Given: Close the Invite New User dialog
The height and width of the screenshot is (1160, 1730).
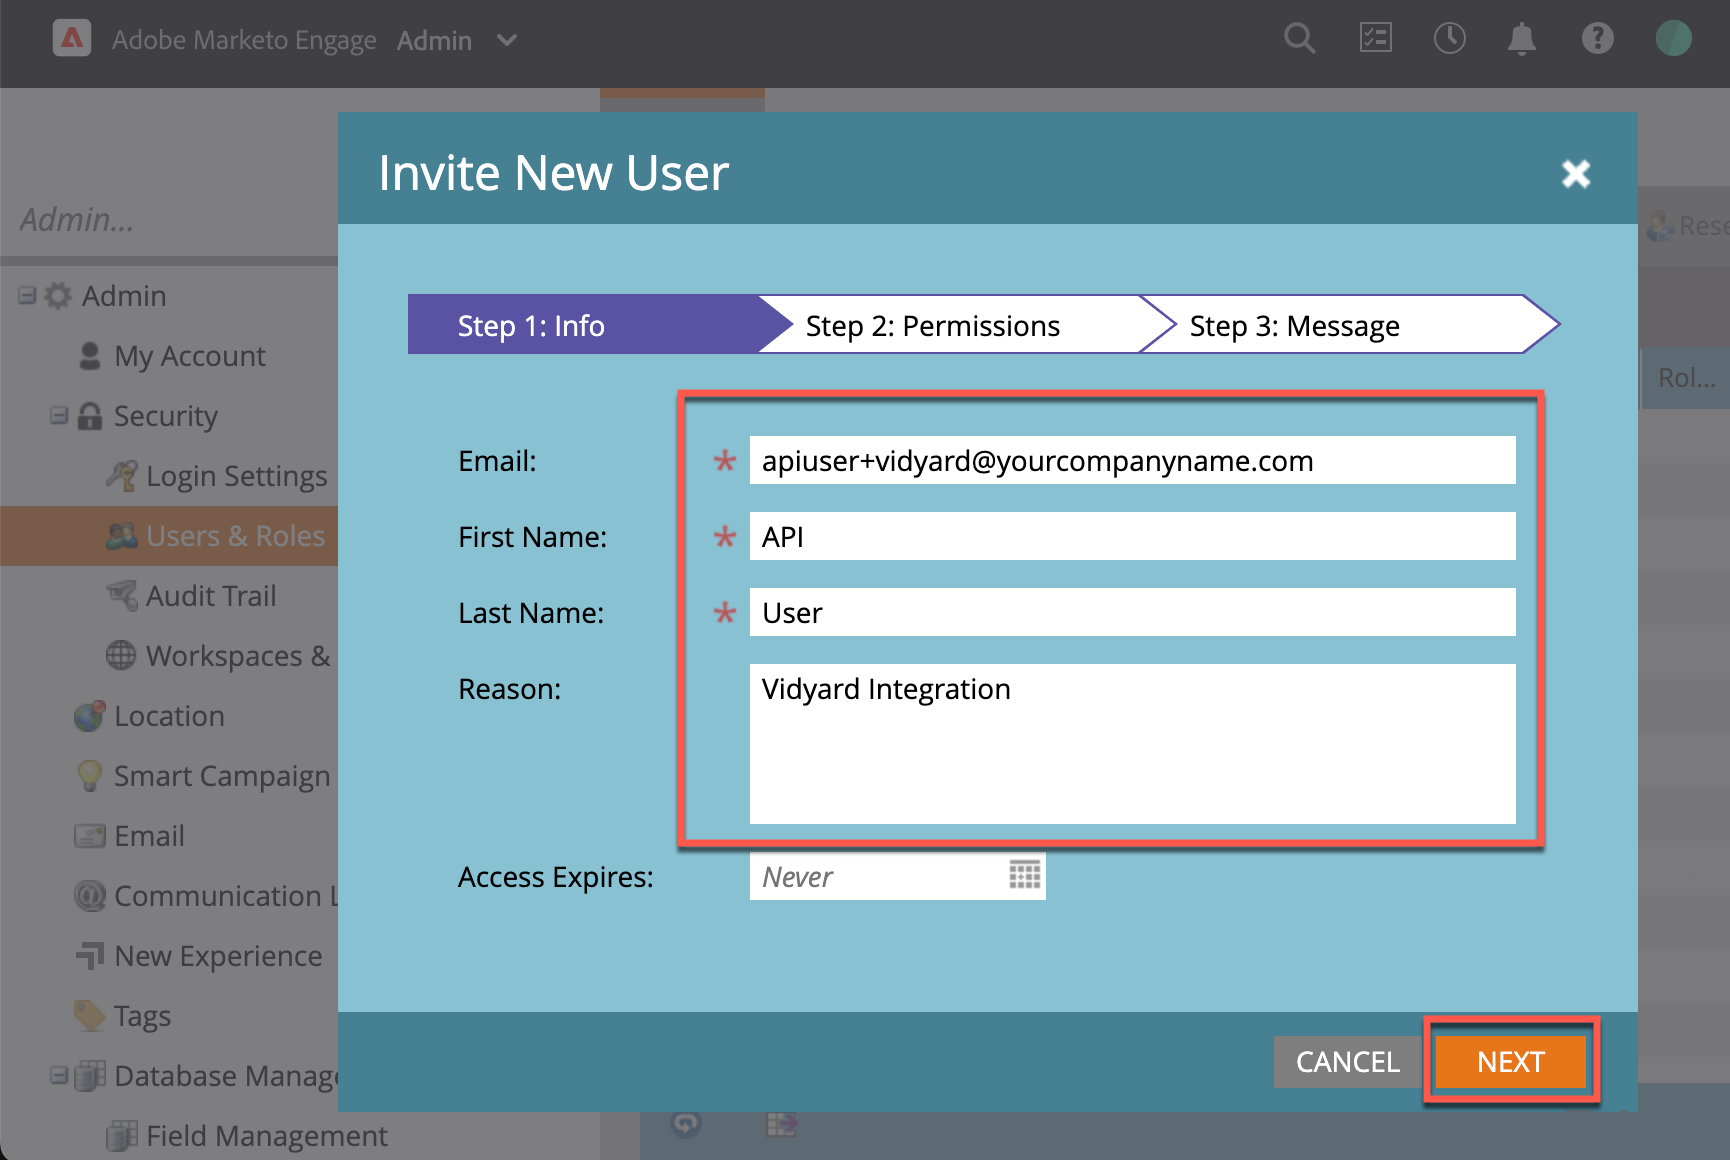Looking at the screenshot, I should (1576, 173).
